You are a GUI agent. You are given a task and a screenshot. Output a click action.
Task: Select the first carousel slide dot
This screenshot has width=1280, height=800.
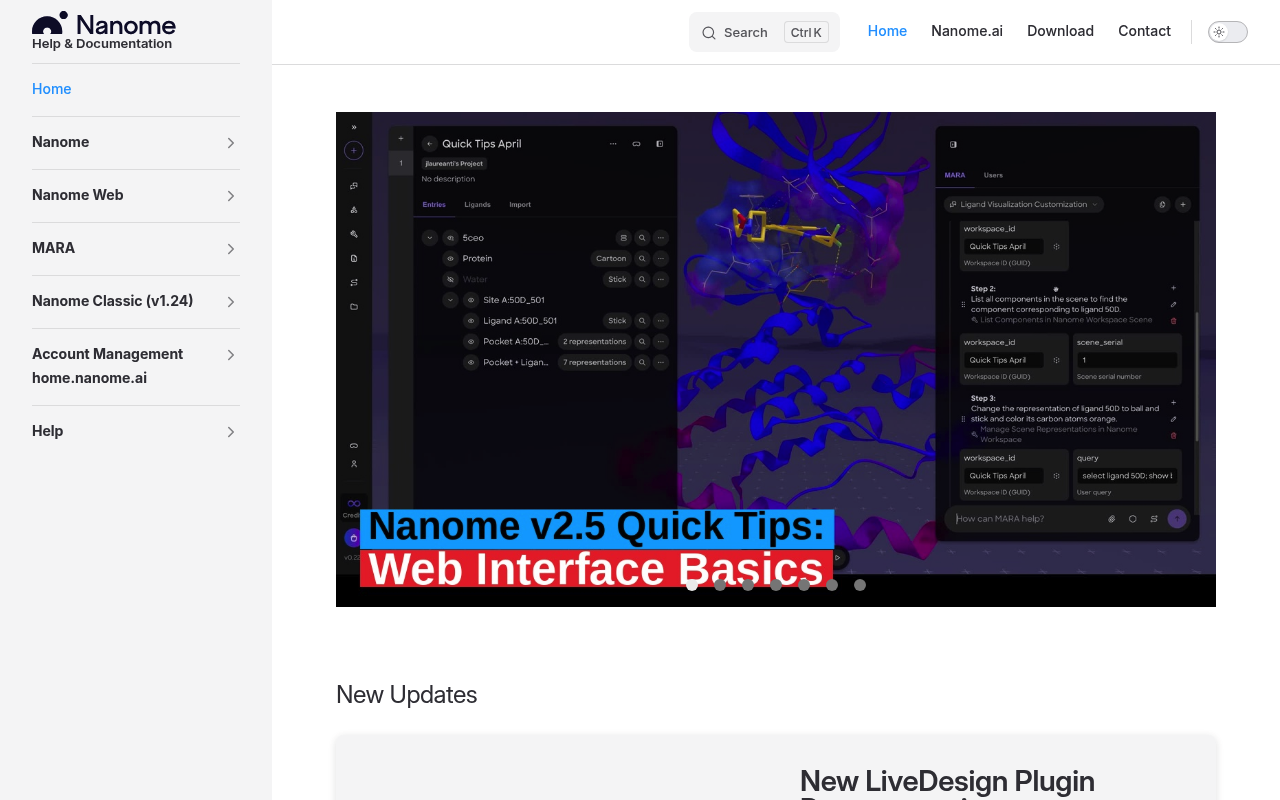692,585
